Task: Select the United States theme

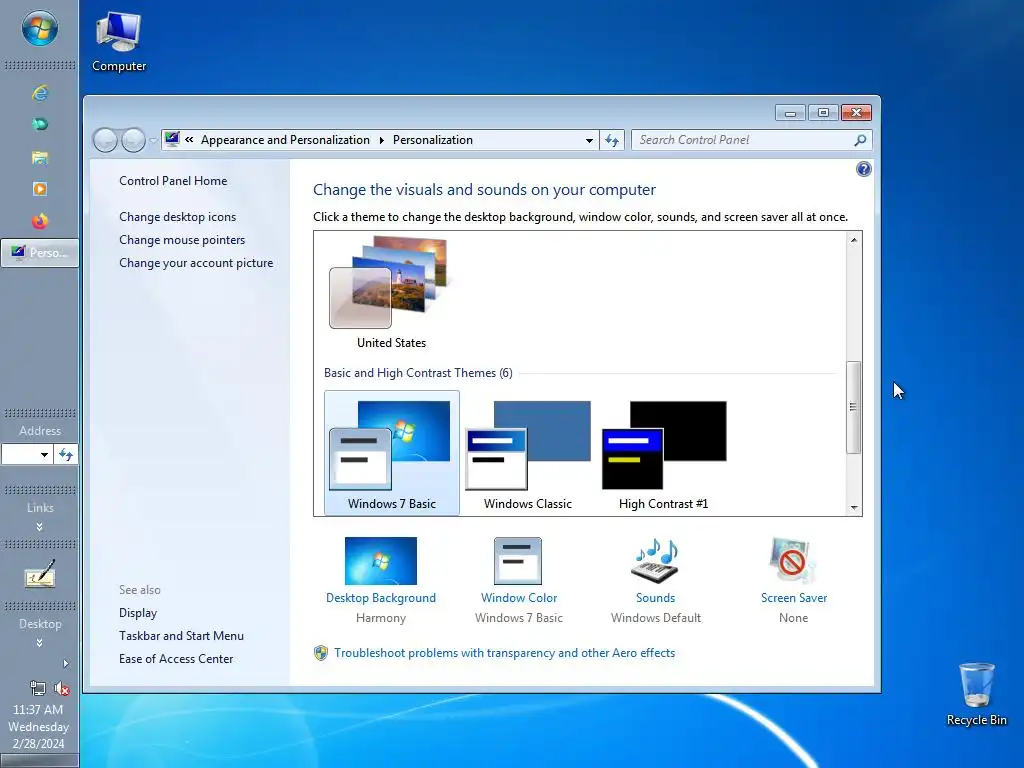Action: [x=391, y=293]
